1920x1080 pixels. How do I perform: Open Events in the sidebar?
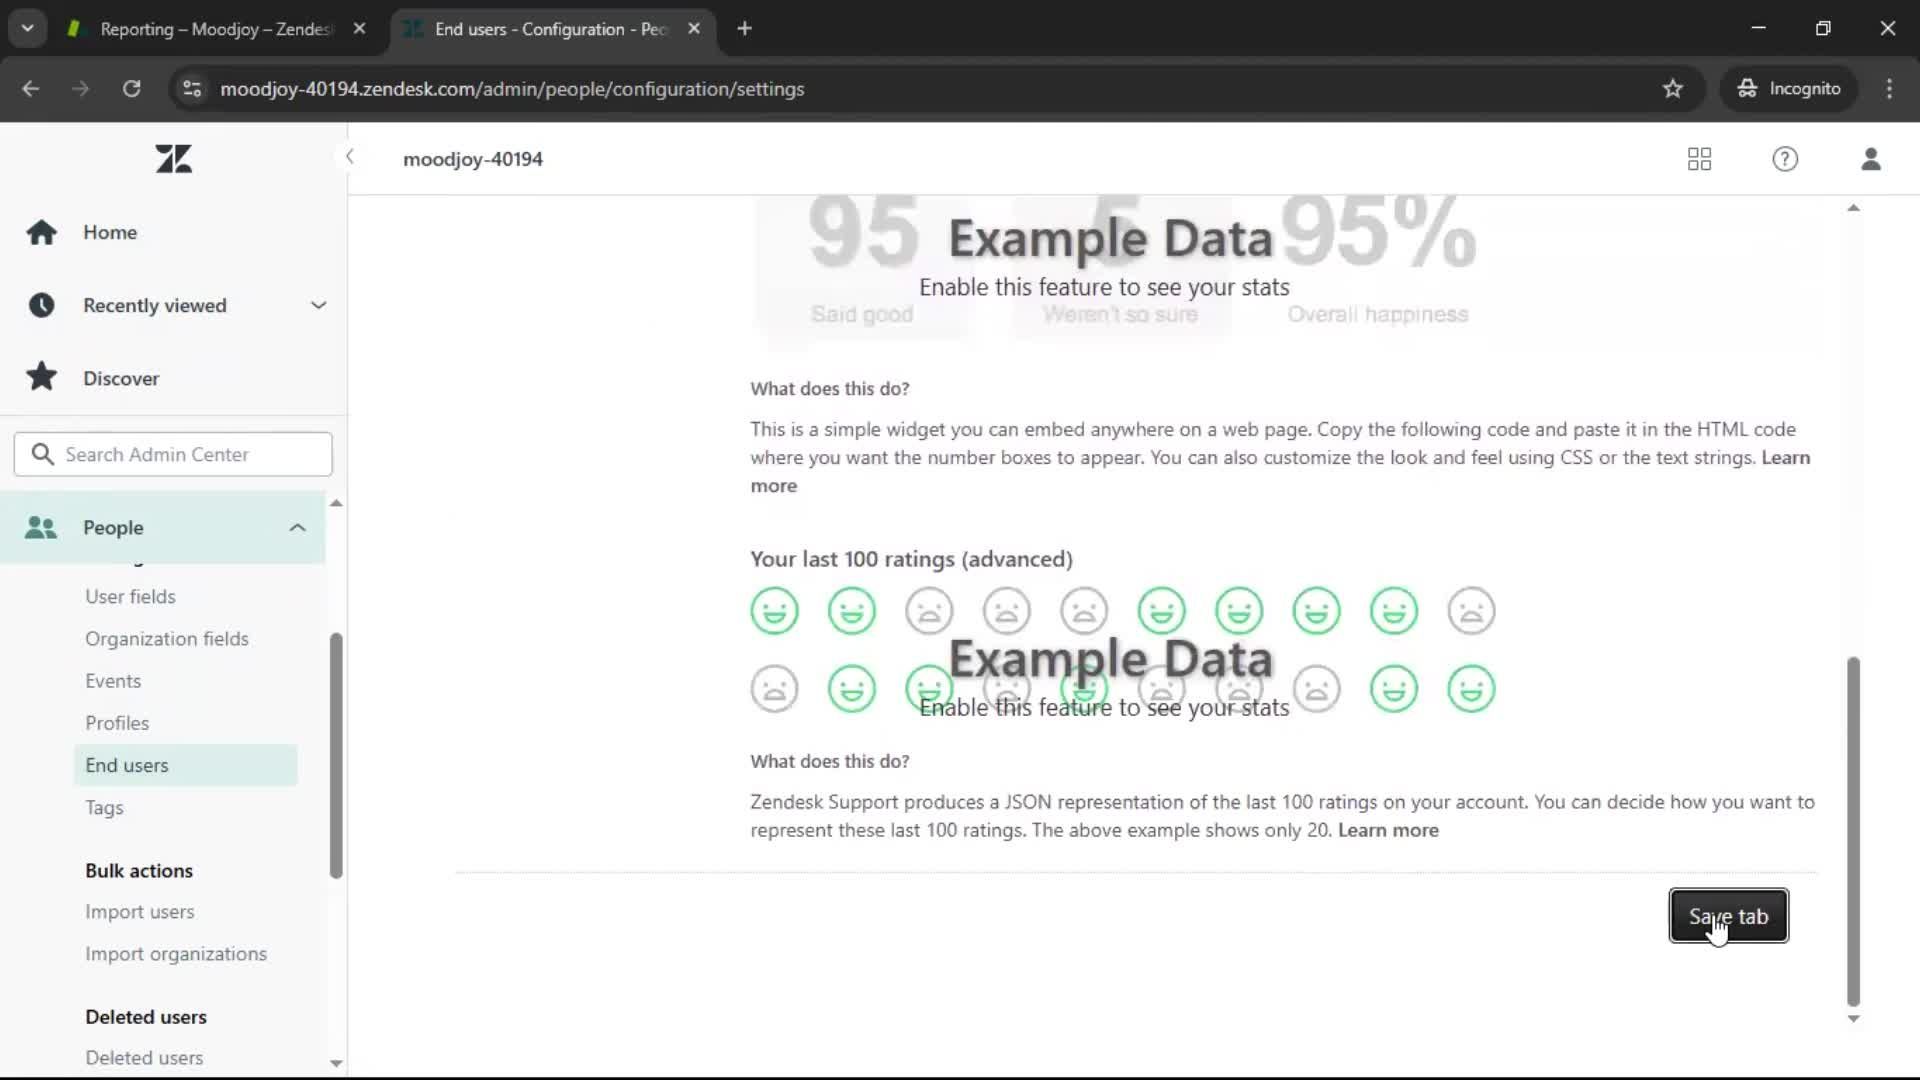(x=113, y=681)
